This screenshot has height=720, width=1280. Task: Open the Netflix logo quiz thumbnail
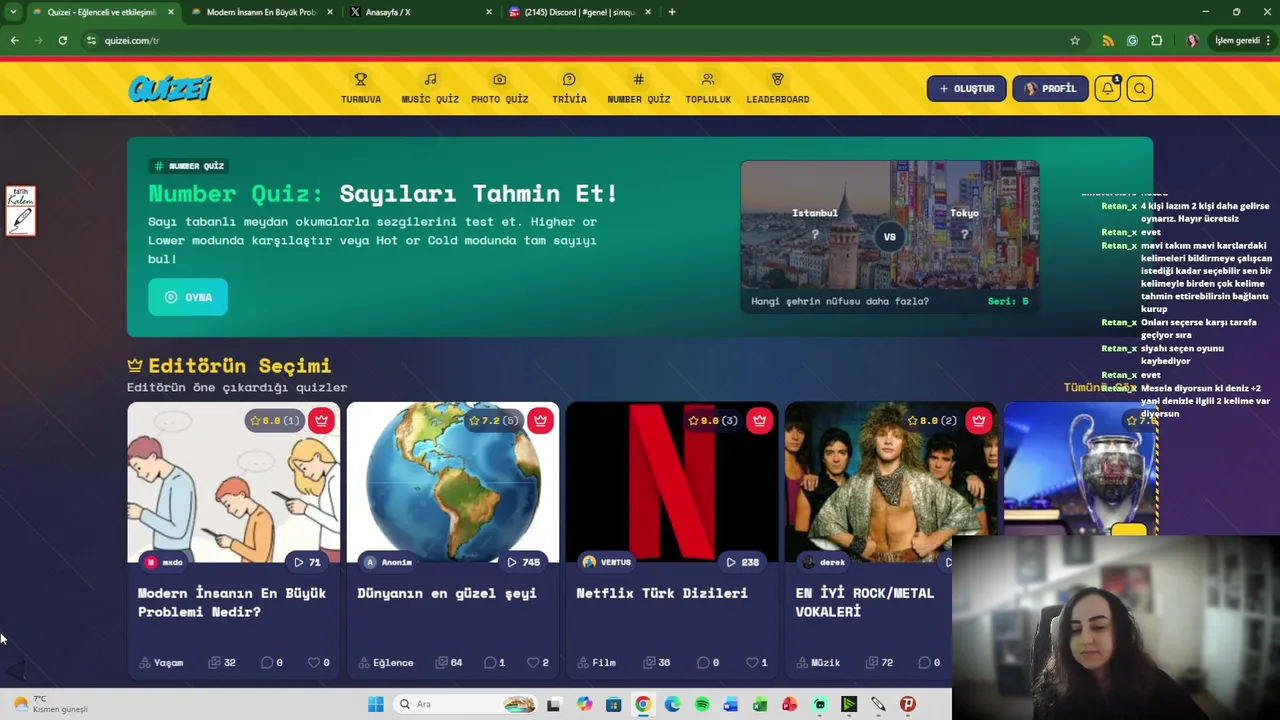pyautogui.click(x=671, y=482)
